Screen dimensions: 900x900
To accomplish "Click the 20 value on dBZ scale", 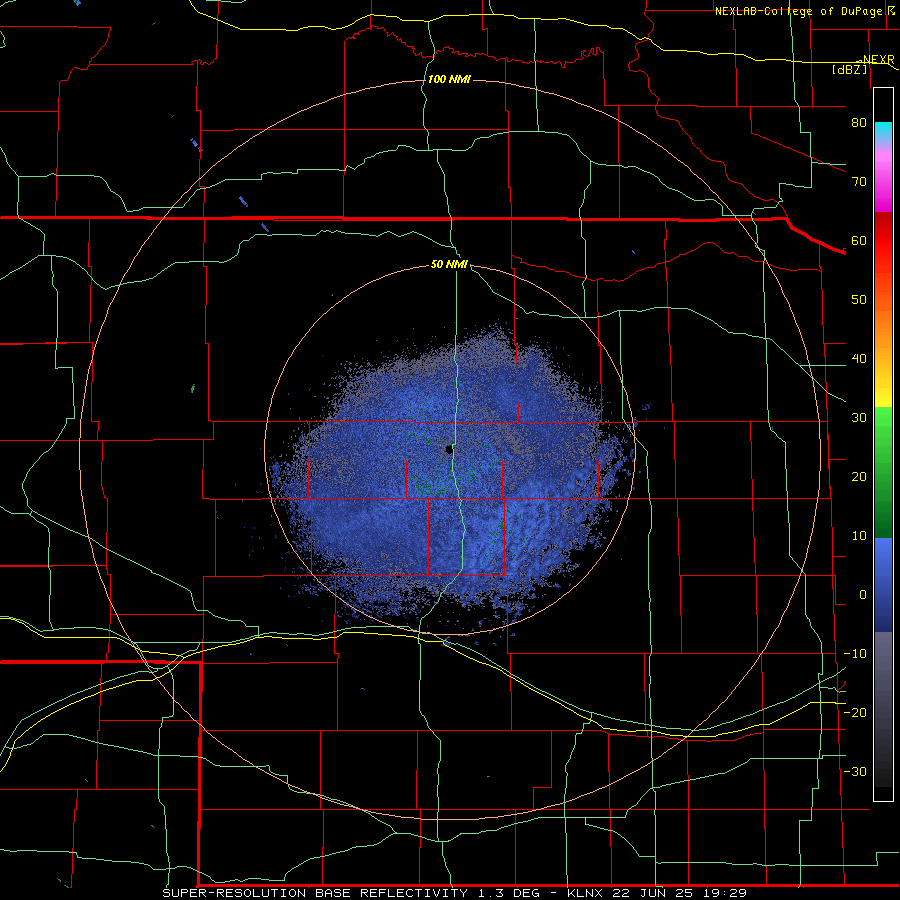I will pyautogui.click(x=859, y=477).
